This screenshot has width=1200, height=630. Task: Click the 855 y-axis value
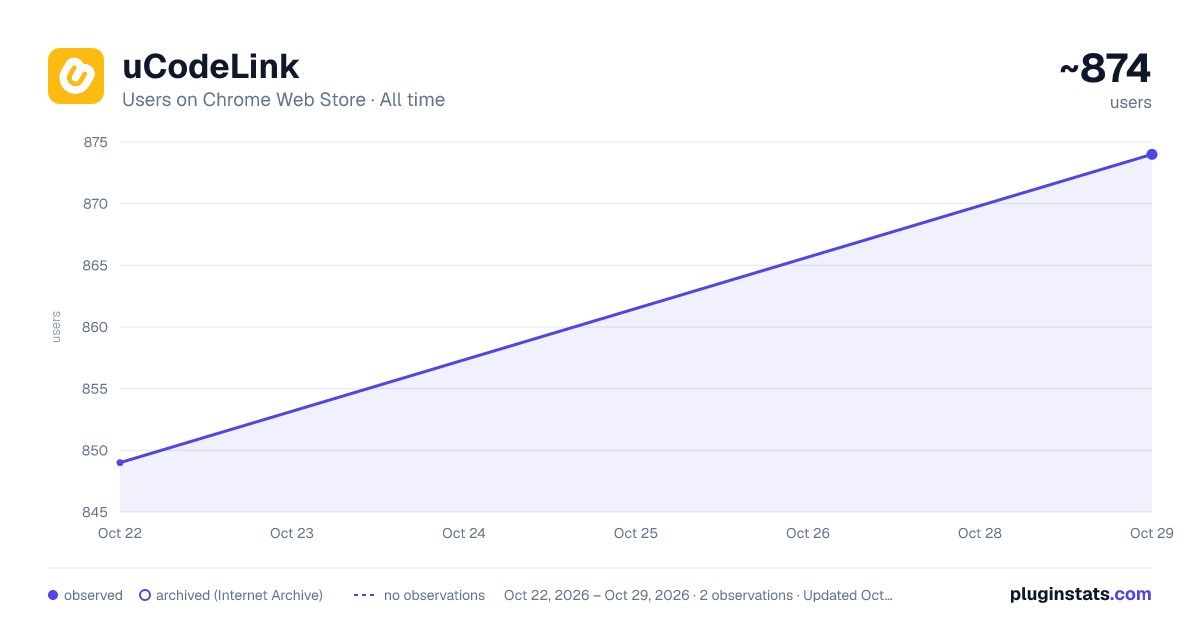click(95, 389)
